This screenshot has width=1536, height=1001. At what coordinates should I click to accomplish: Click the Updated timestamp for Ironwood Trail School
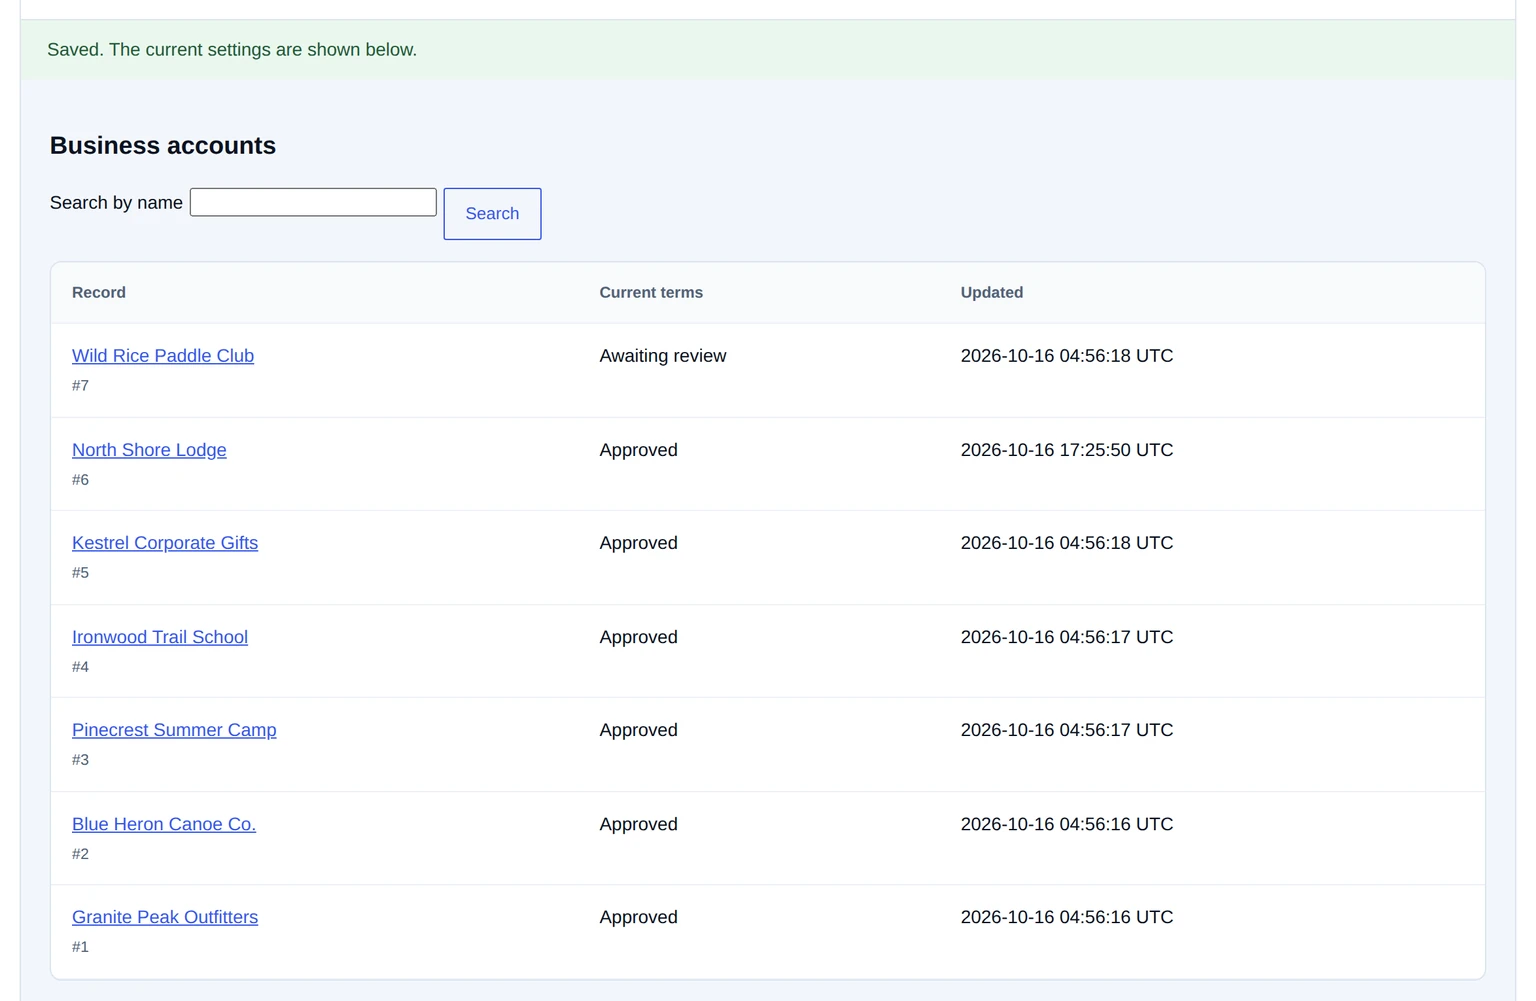(x=1067, y=637)
